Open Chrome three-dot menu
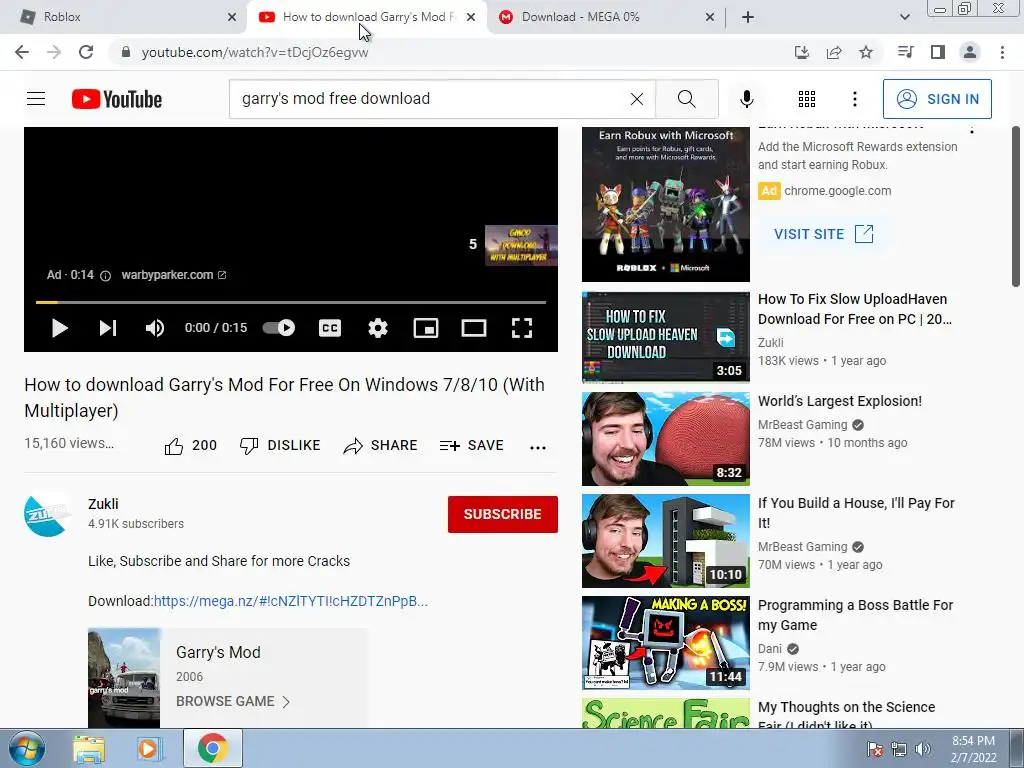The image size is (1024, 768). click(x=1002, y=52)
